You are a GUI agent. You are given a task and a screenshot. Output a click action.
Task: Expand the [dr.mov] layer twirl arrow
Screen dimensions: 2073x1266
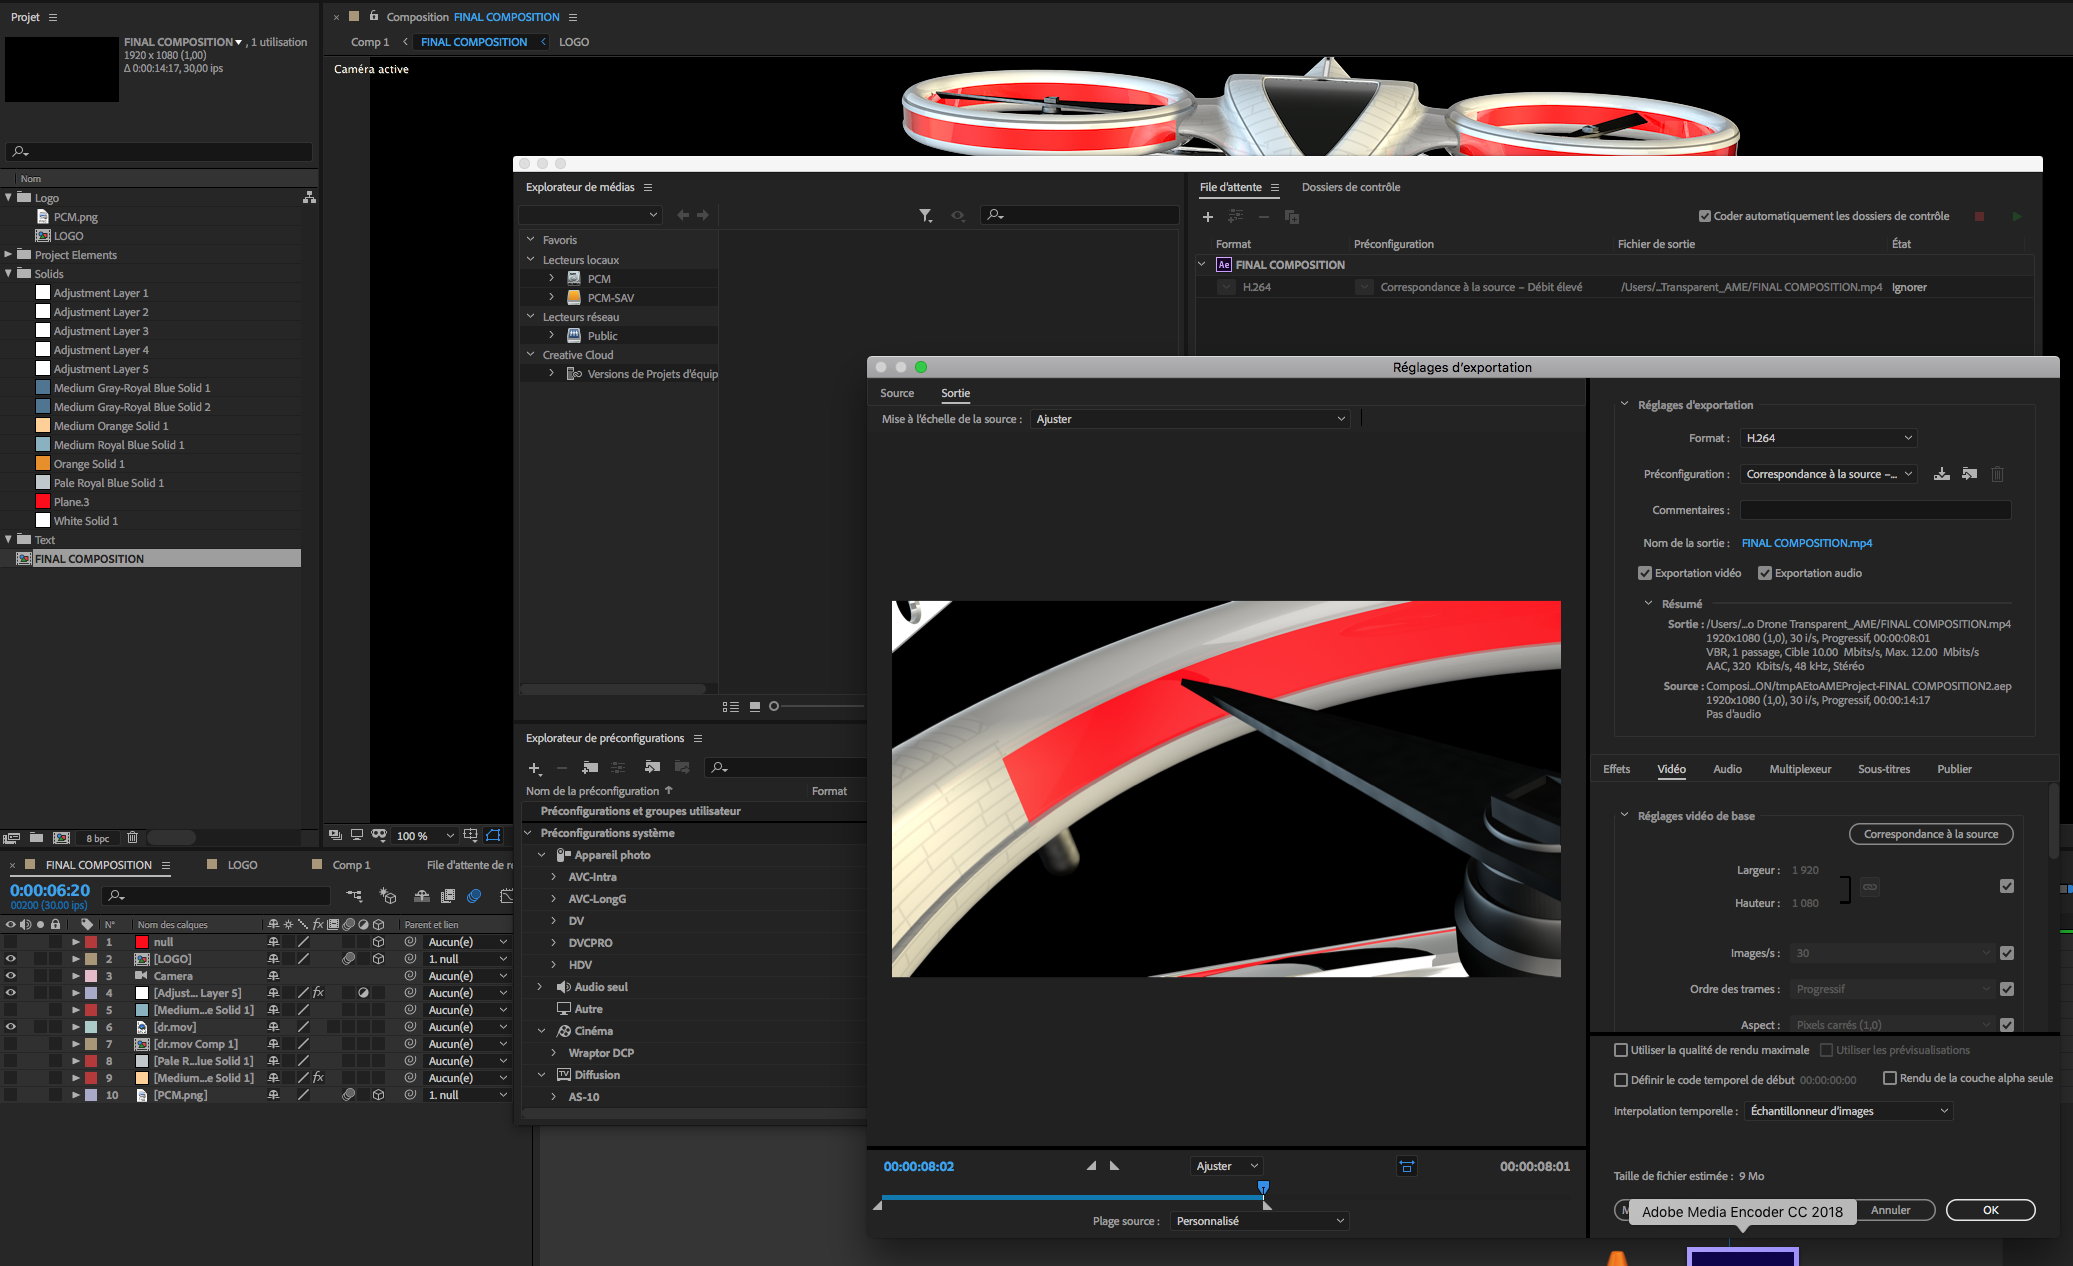[76, 1027]
